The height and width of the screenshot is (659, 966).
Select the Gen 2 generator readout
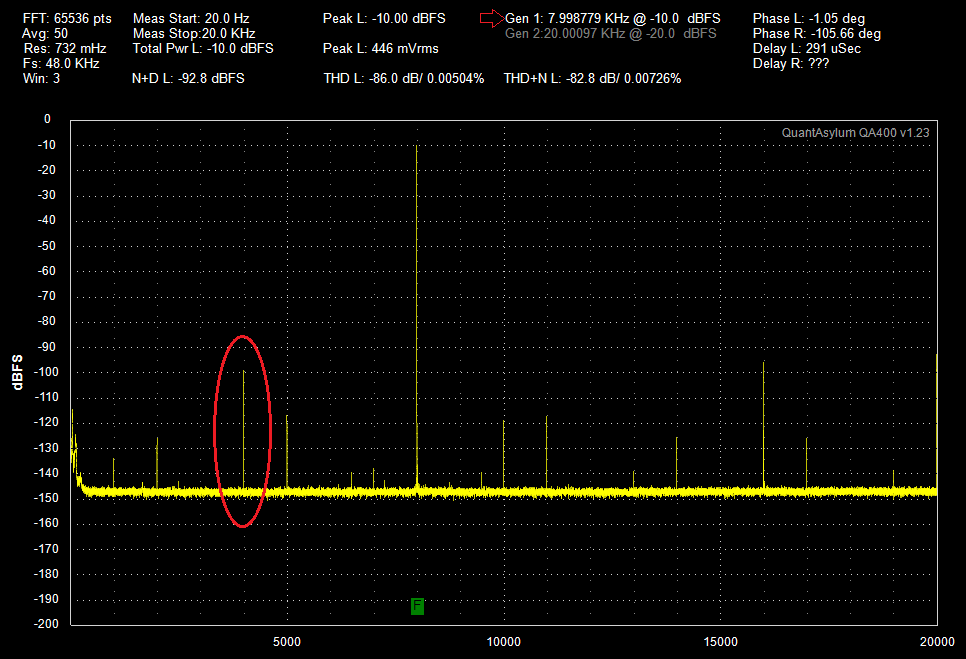tap(611, 33)
